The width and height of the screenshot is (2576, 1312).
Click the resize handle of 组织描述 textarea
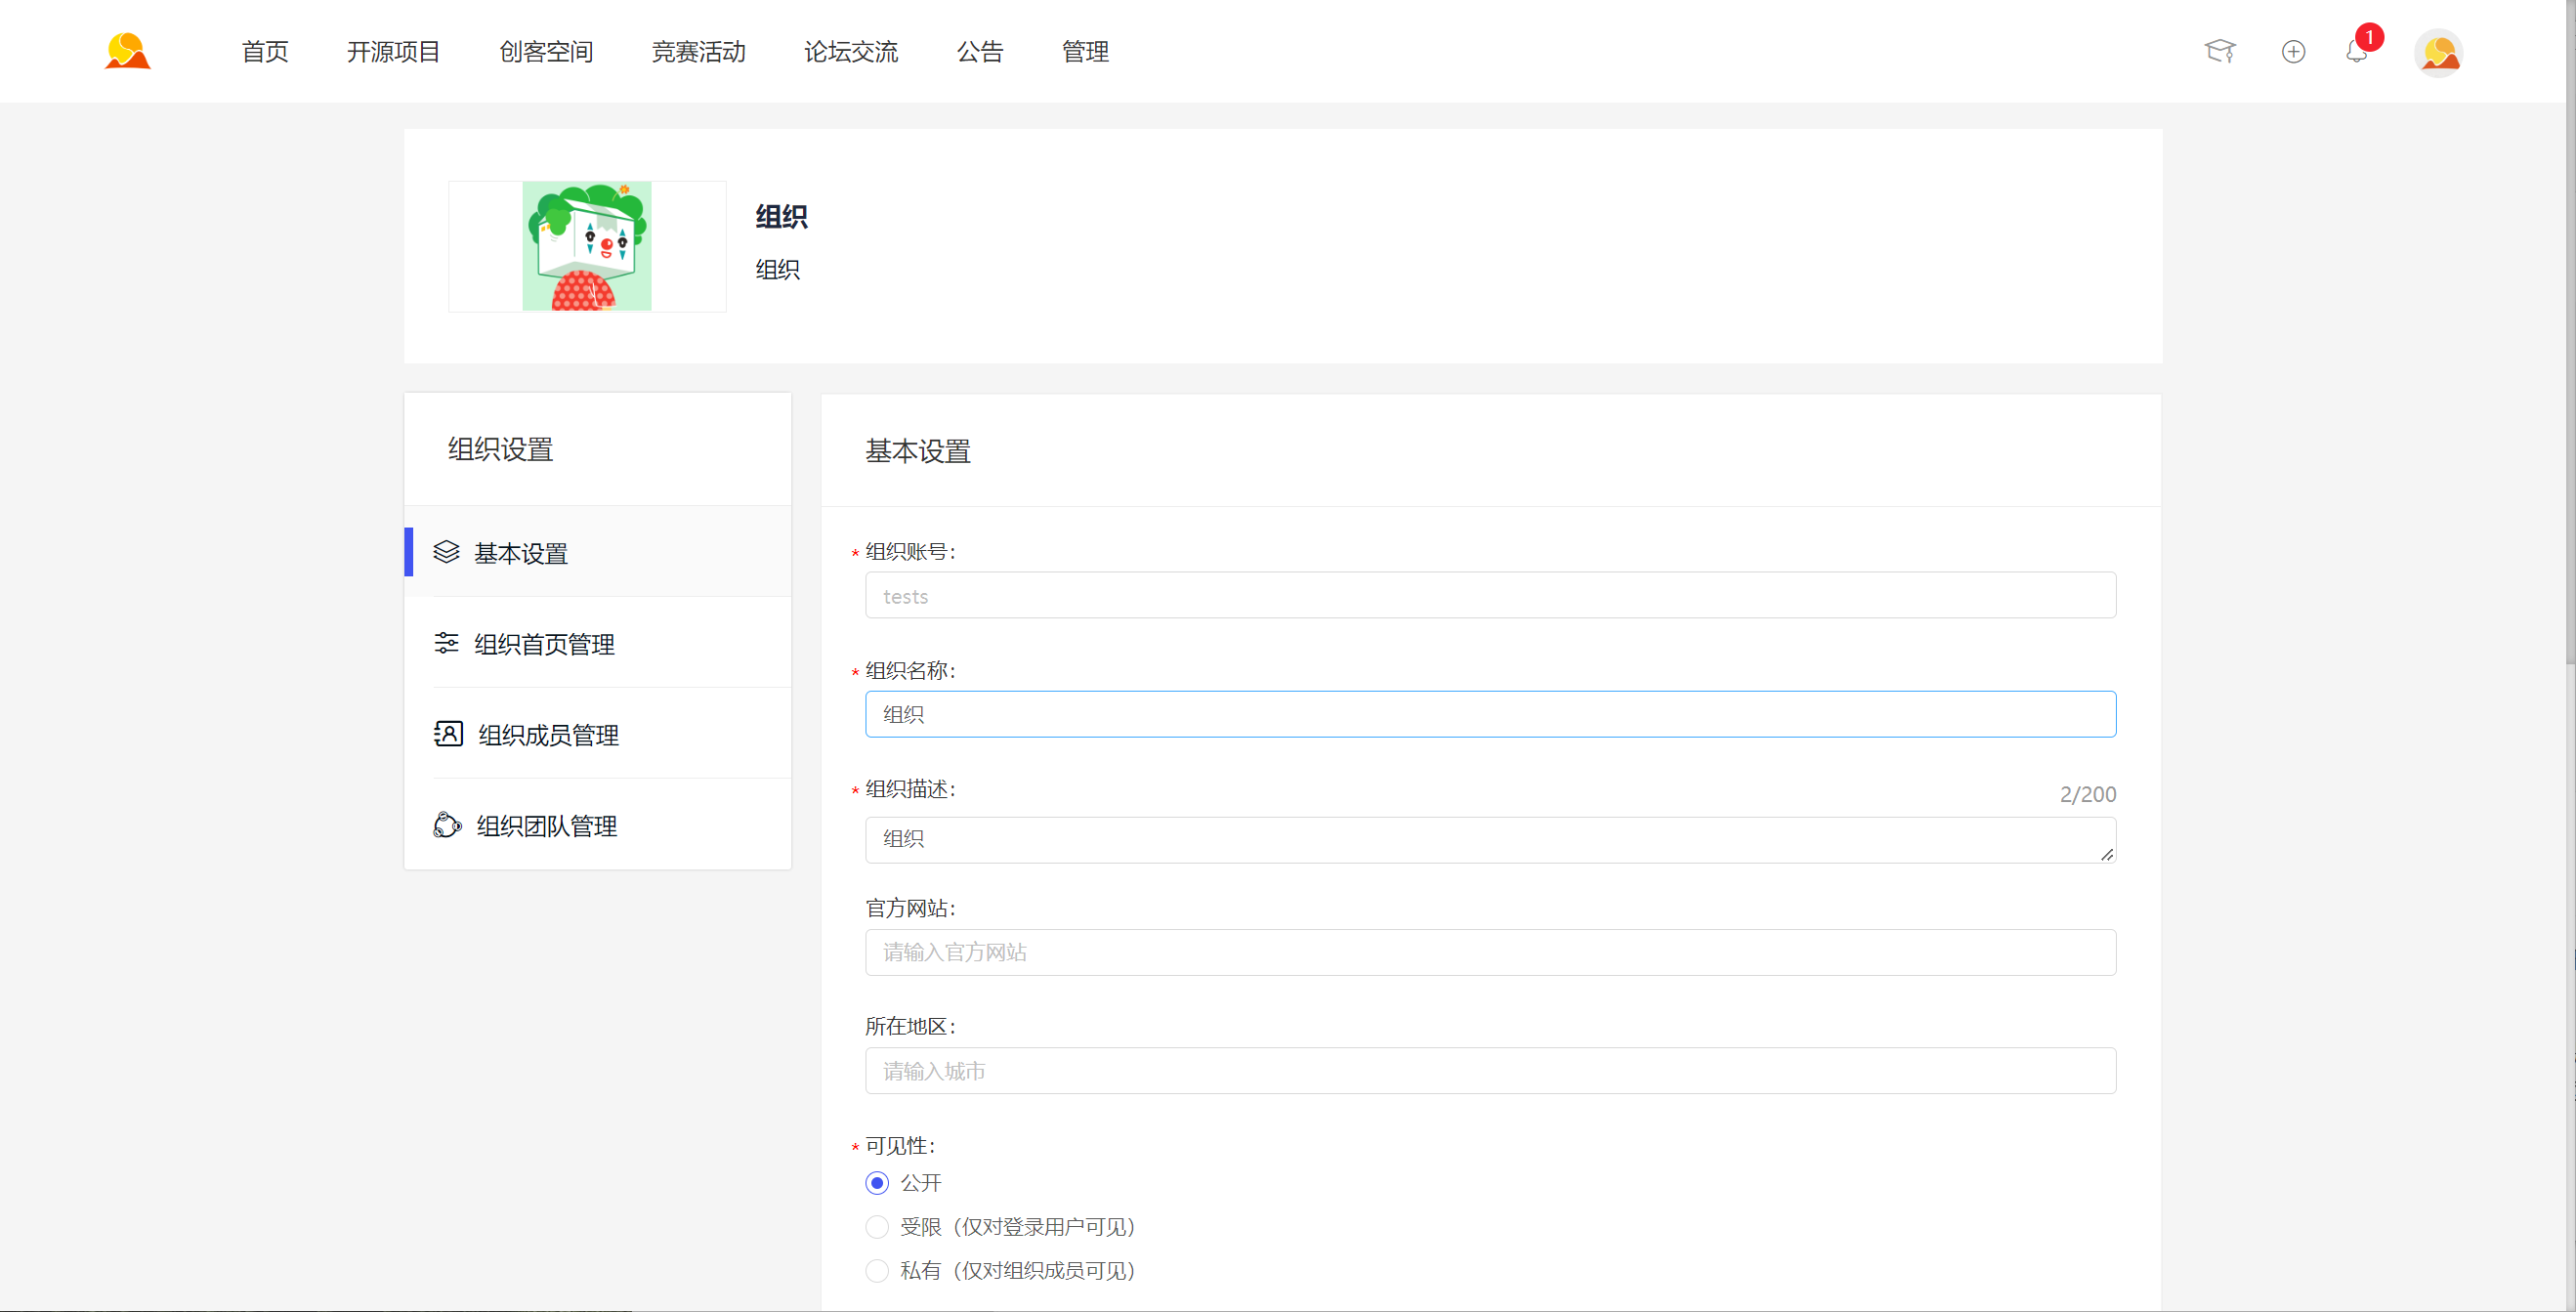(x=2106, y=854)
